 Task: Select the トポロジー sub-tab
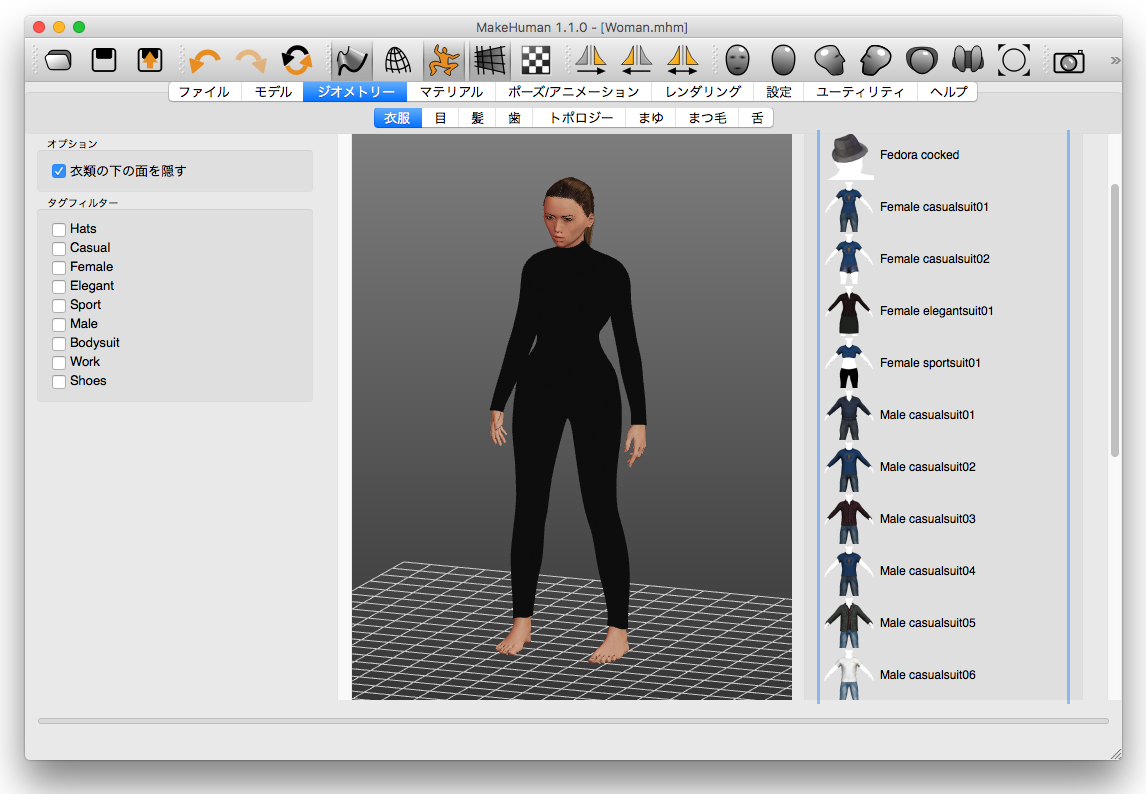[580, 117]
